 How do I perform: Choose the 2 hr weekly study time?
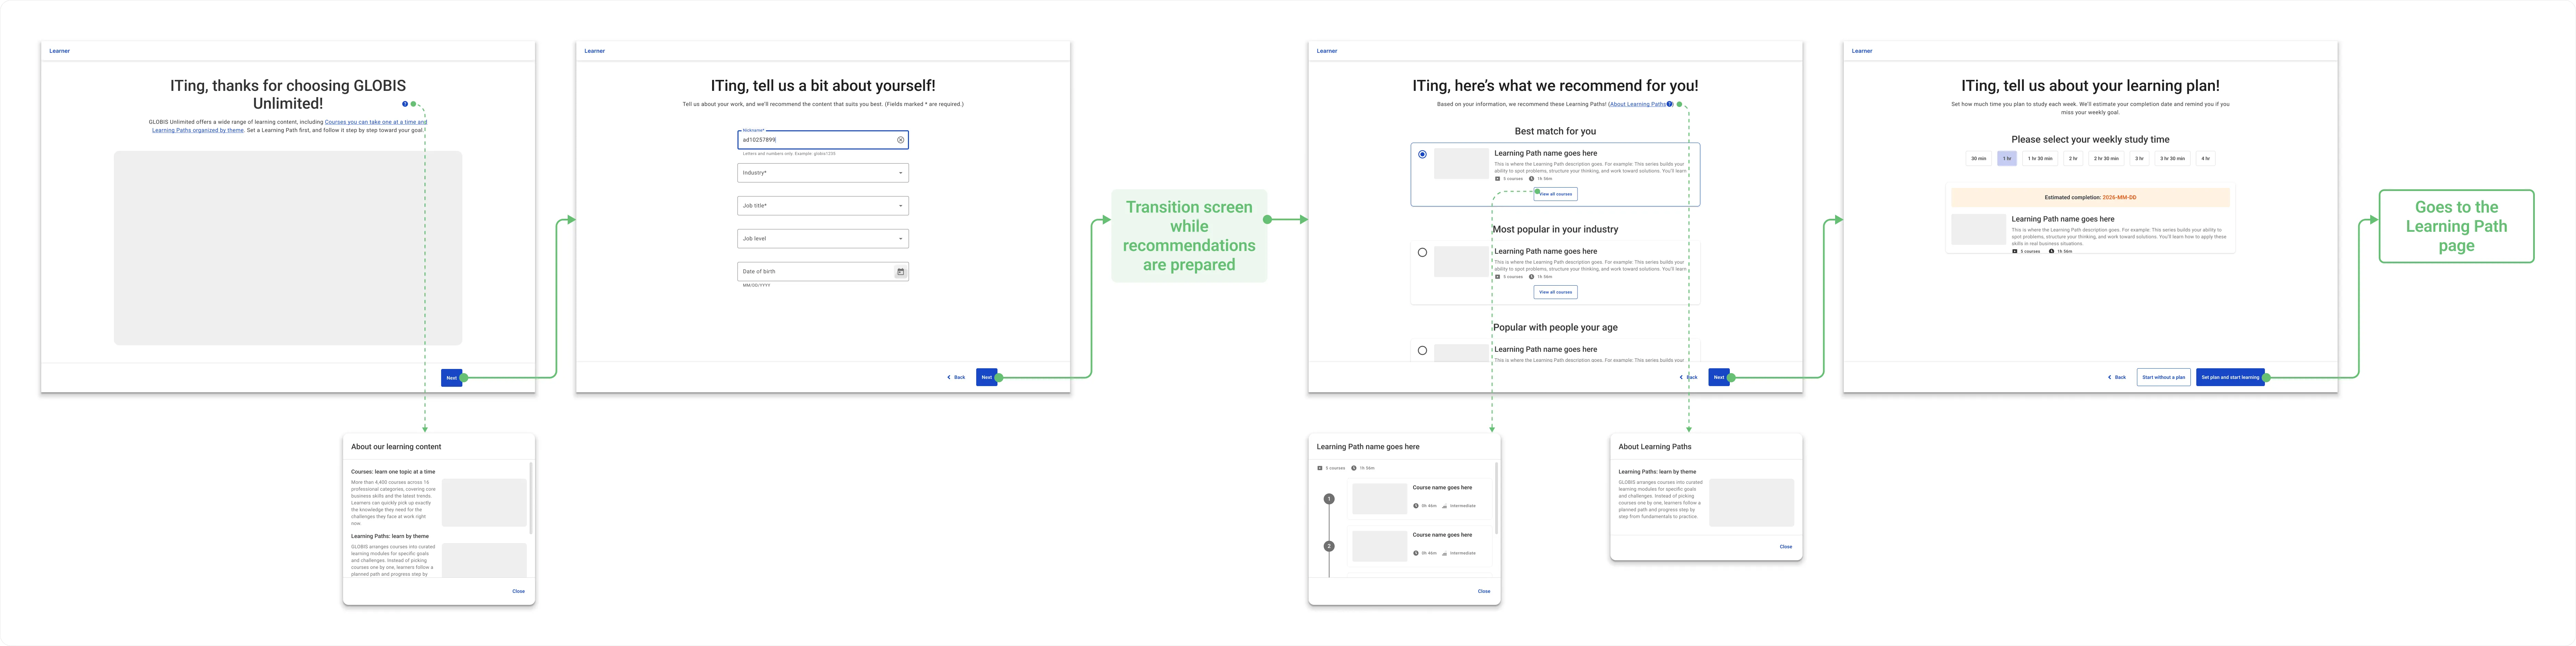point(2073,158)
